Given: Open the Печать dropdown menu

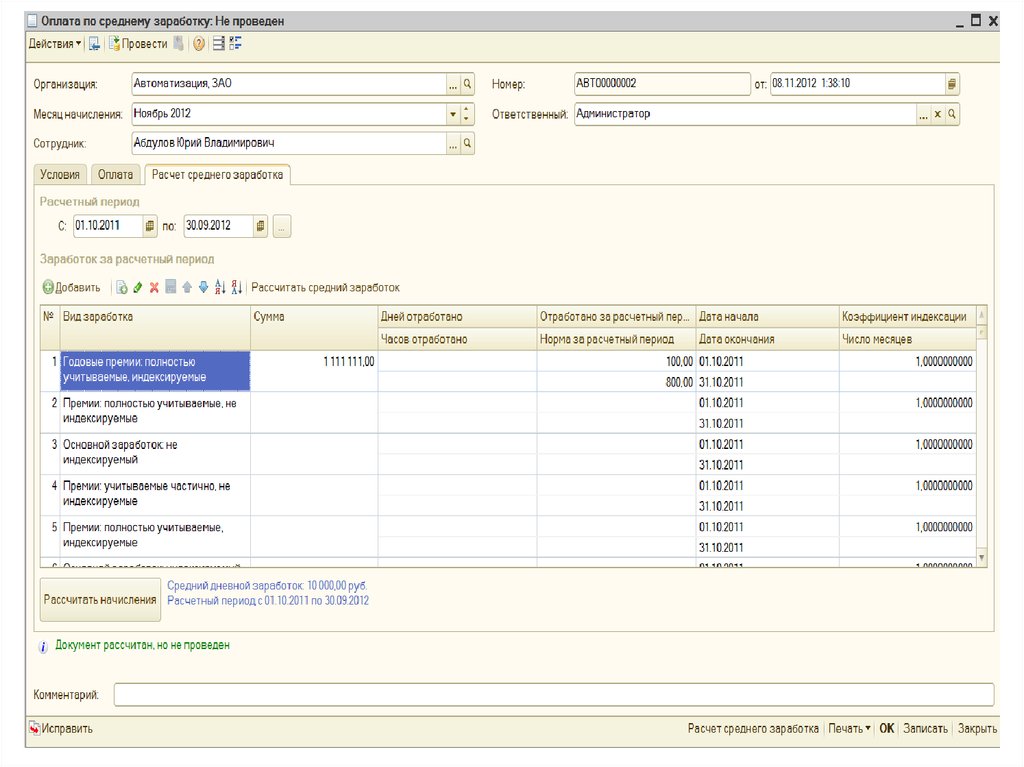Looking at the screenshot, I should (849, 729).
